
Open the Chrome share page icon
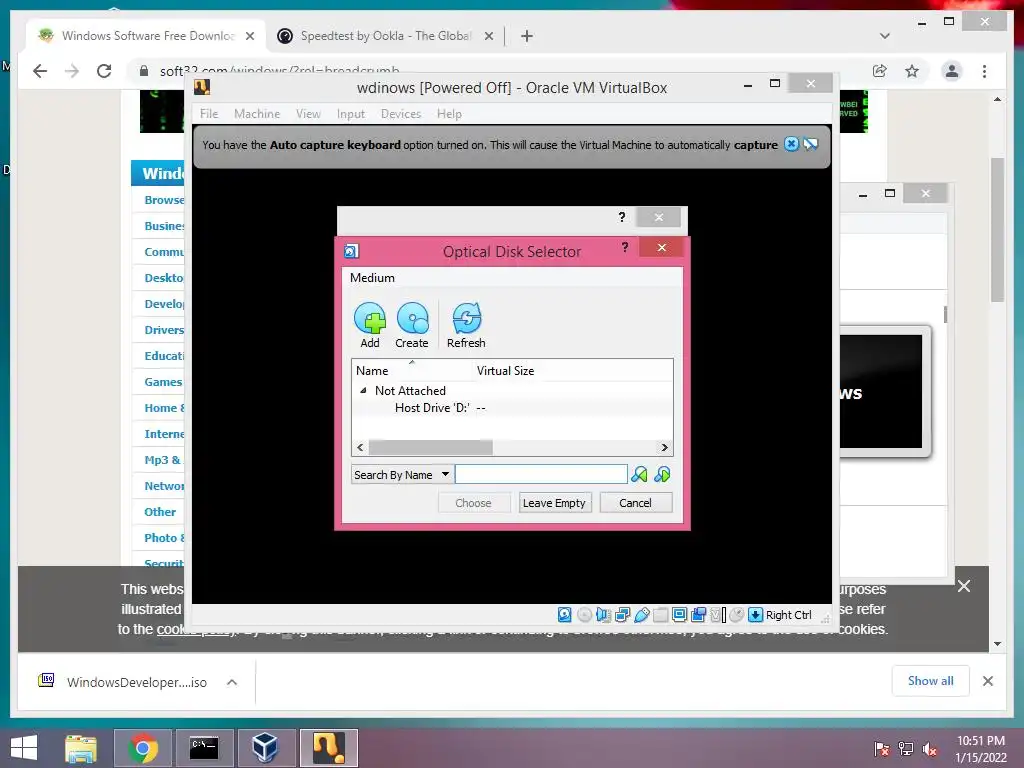(880, 71)
